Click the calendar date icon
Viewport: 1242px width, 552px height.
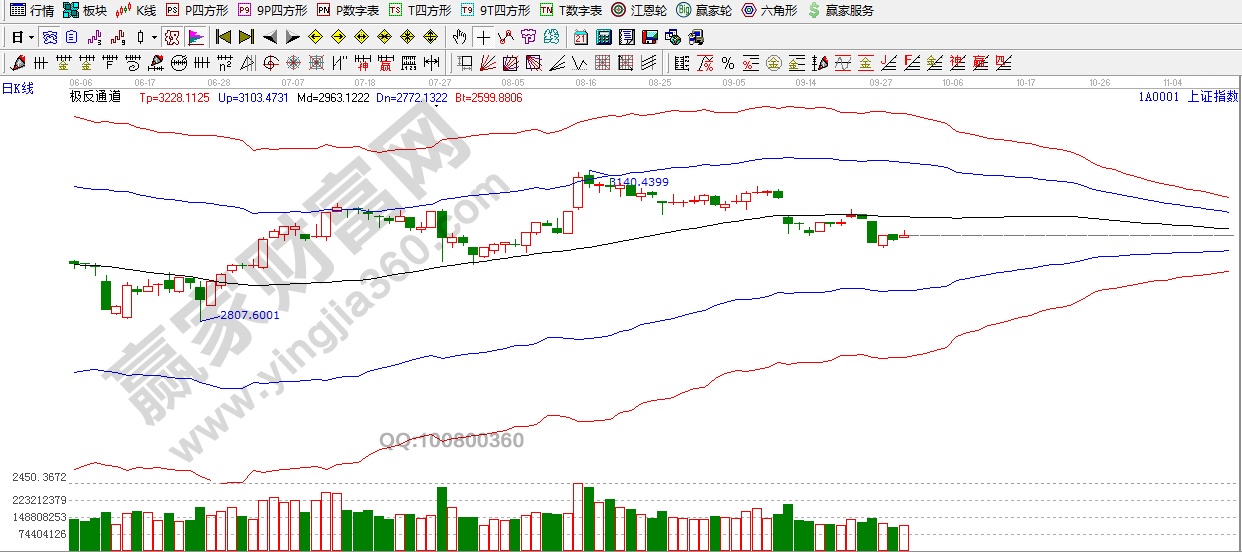[x=580, y=38]
